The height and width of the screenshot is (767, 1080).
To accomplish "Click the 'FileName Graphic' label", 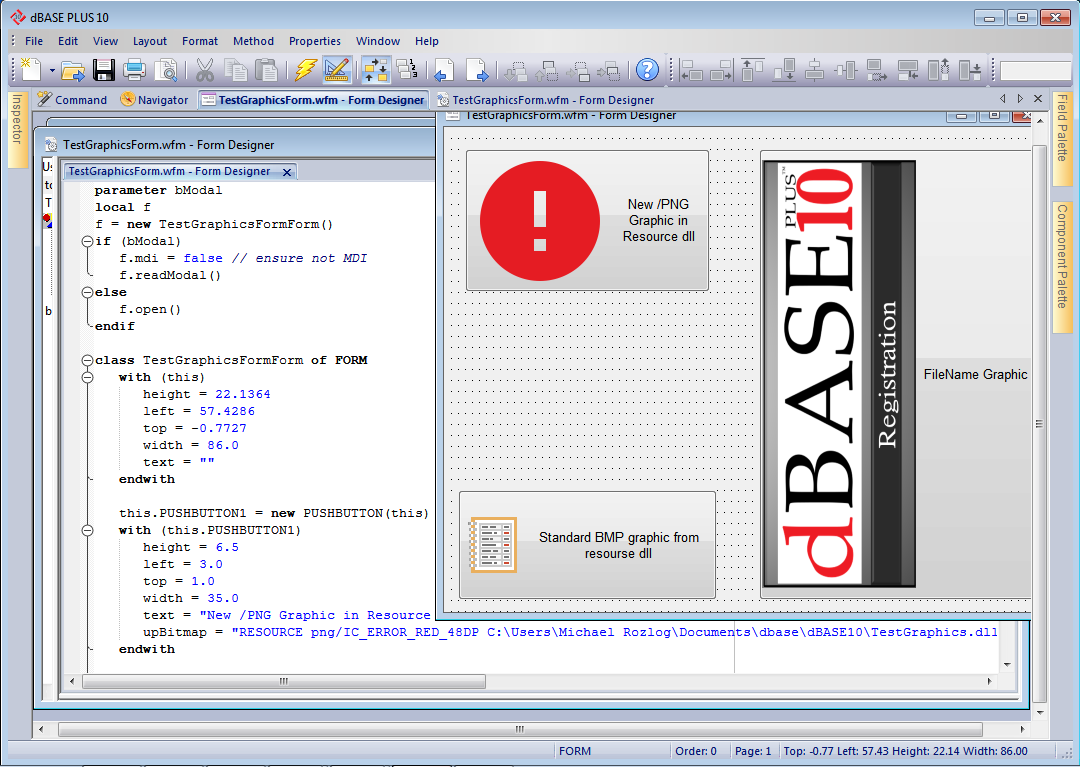I will tap(975, 375).
